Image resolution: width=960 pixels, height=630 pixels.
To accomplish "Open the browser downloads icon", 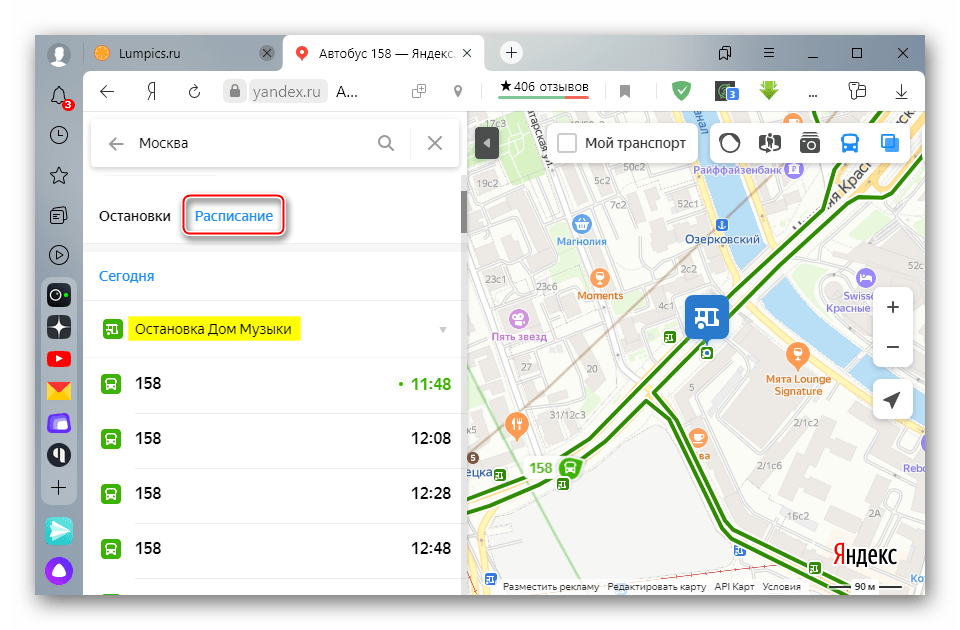I will click(901, 91).
